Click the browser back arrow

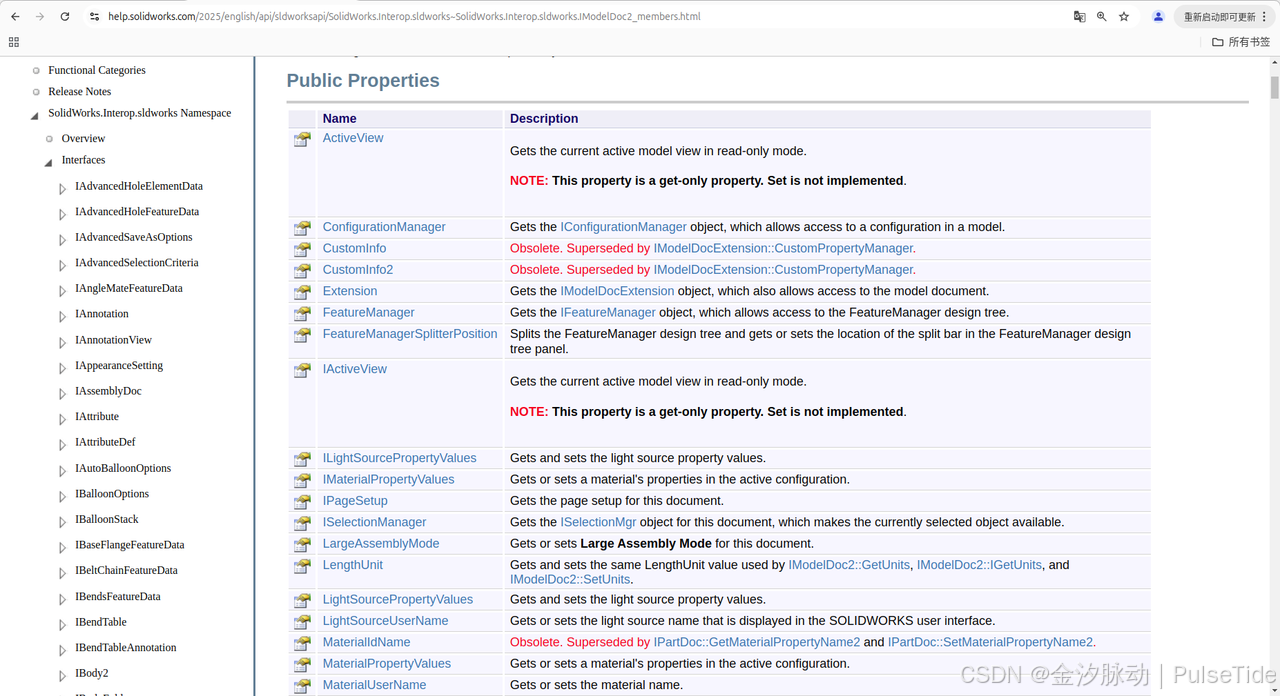pos(15,17)
